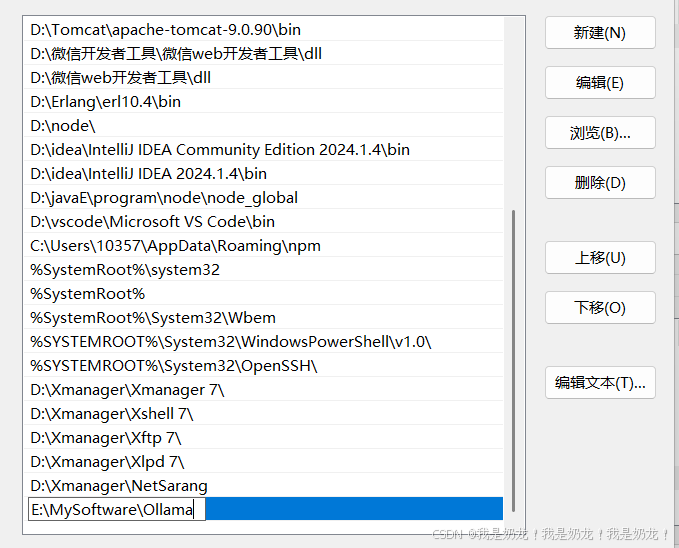This screenshot has height=548, width=679.
Task: Select the System32\OpenSSH\ entry
Action: click(263, 366)
